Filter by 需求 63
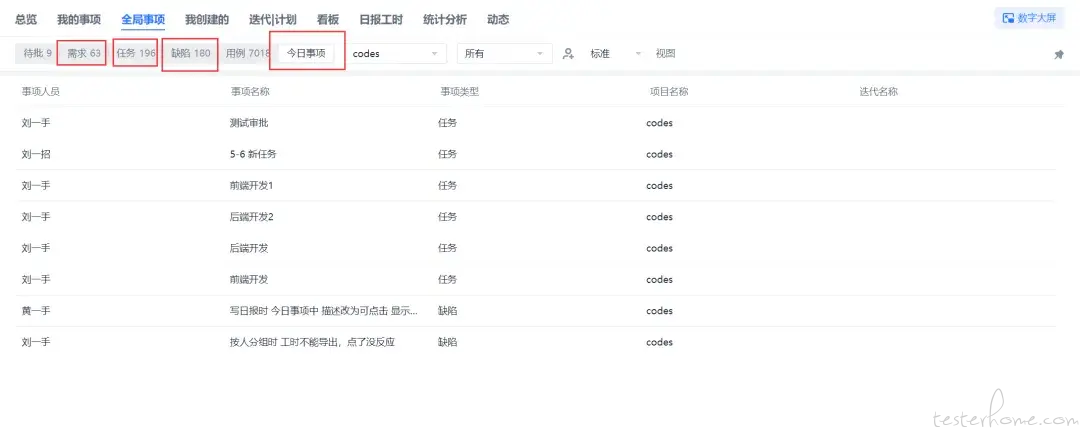The image size is (1080, 442). pyautogui.click(x=83, y=54)
